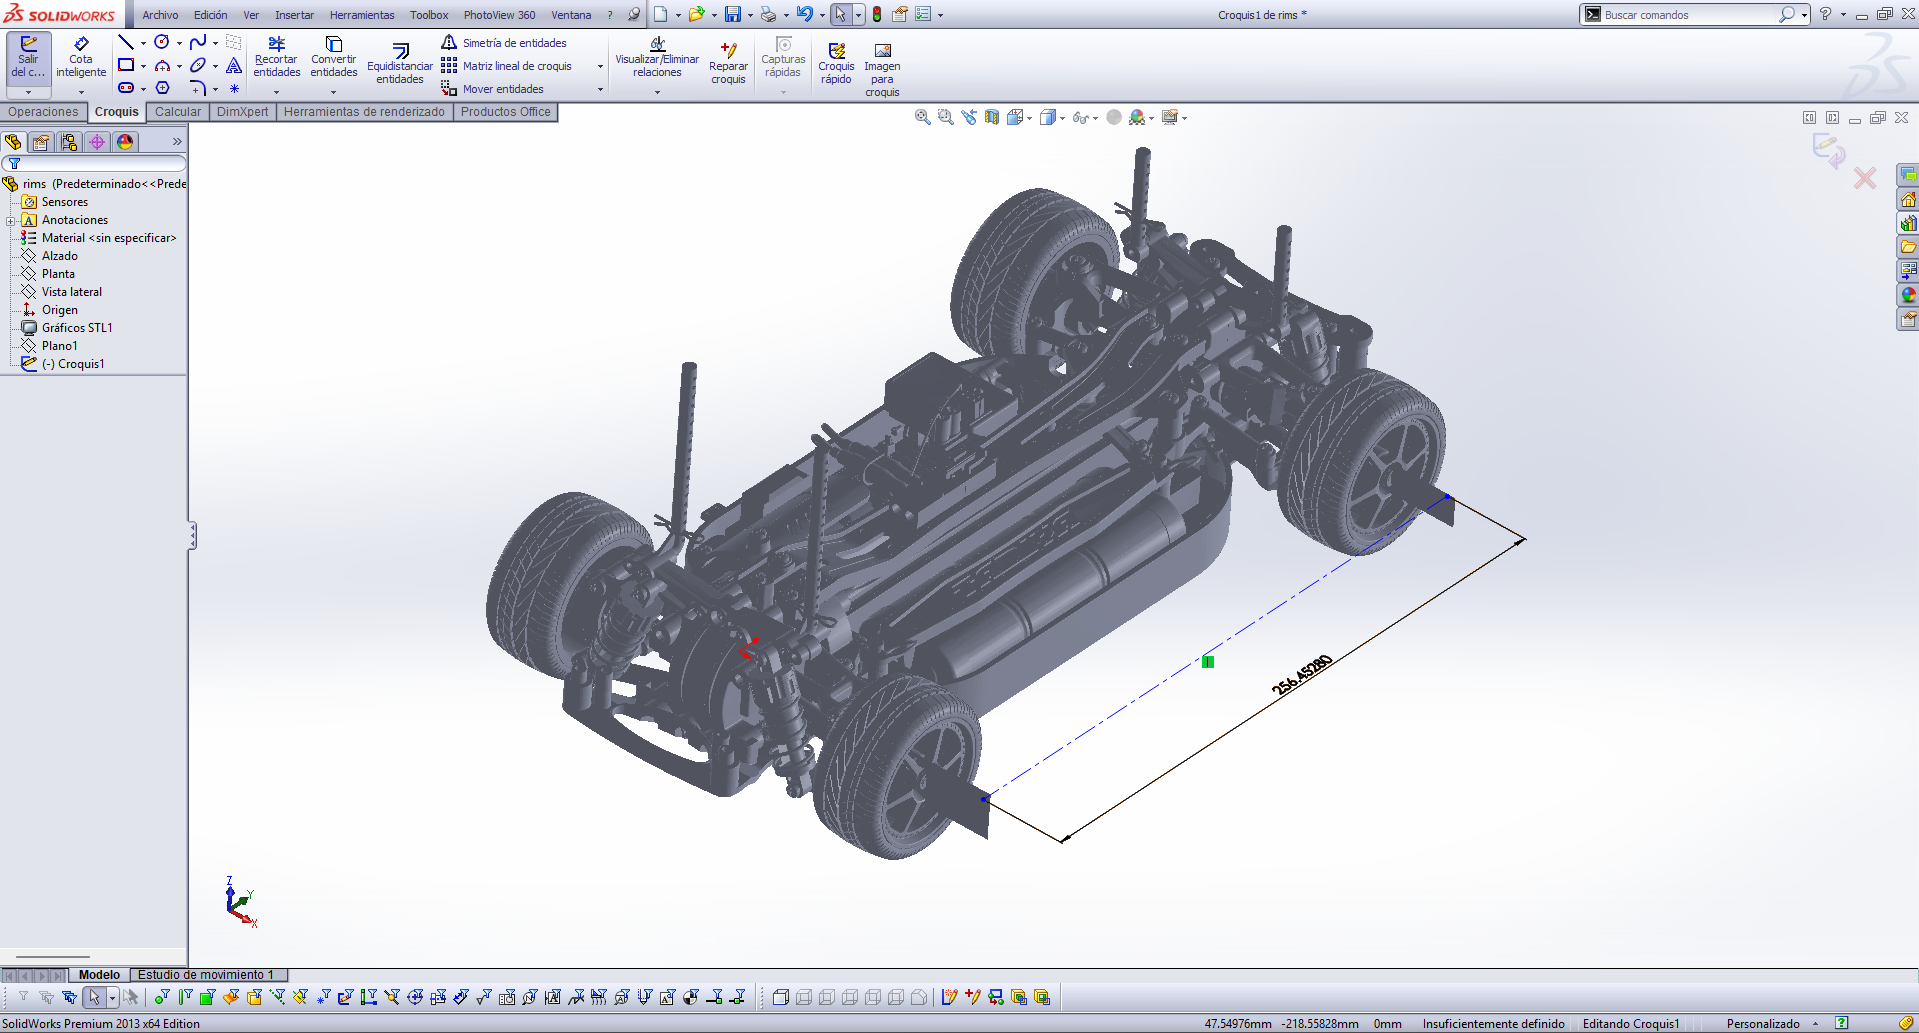Click the Personalizado units status item

click(1763, 1024)
